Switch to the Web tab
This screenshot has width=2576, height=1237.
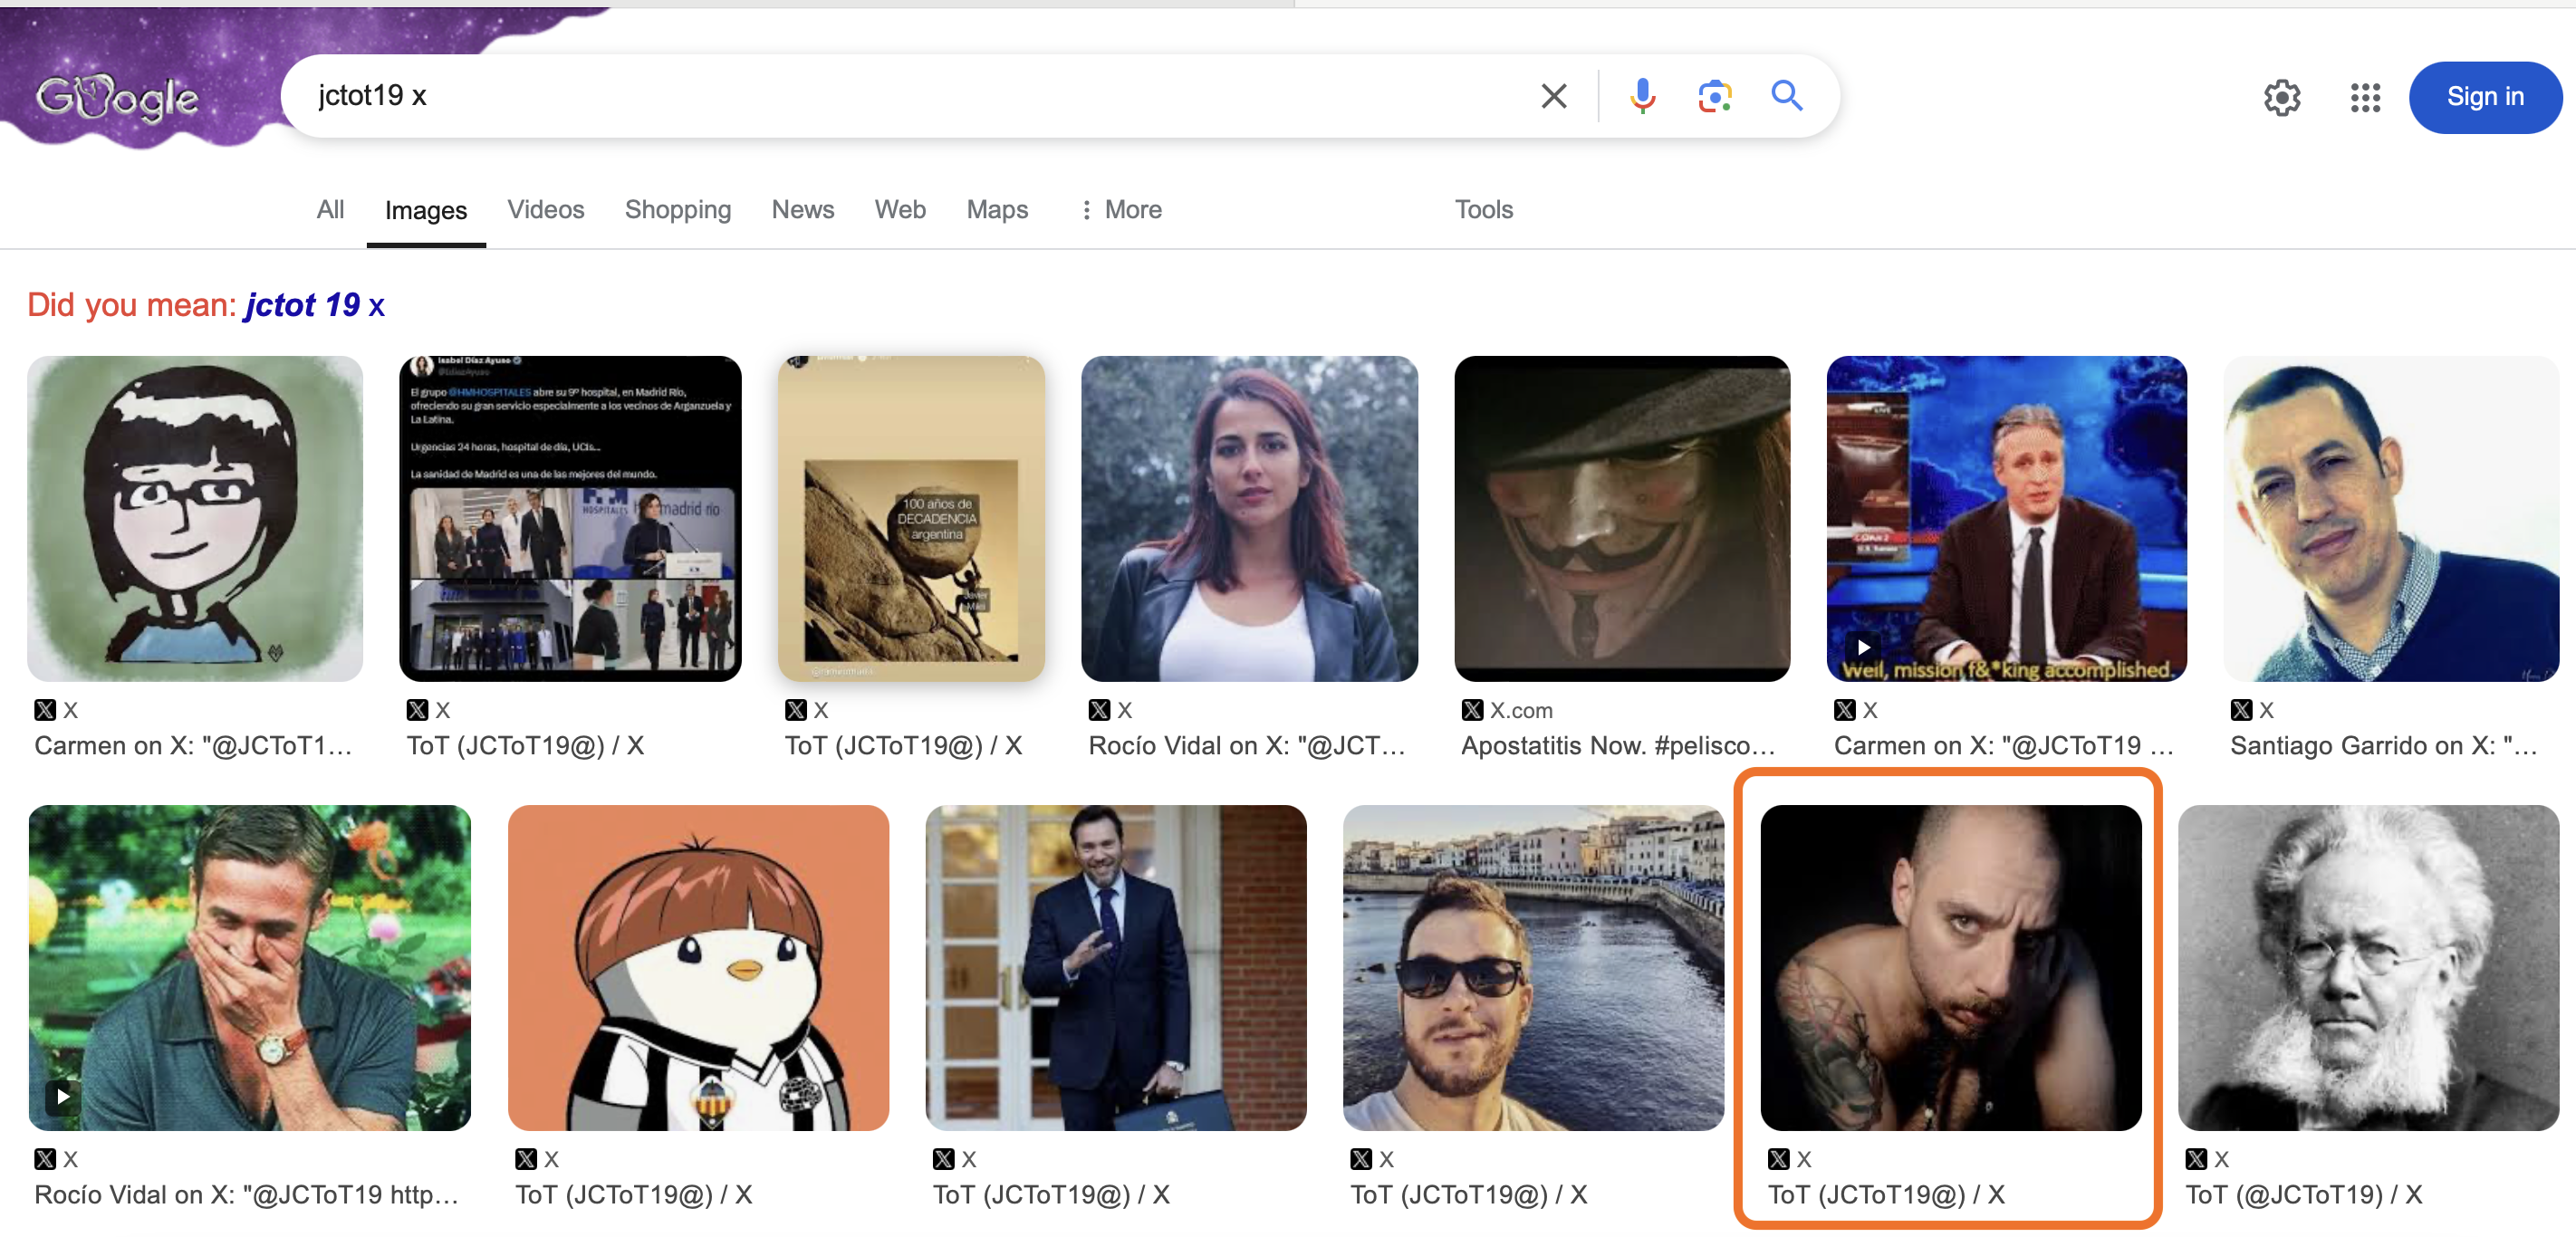[900, 210]
